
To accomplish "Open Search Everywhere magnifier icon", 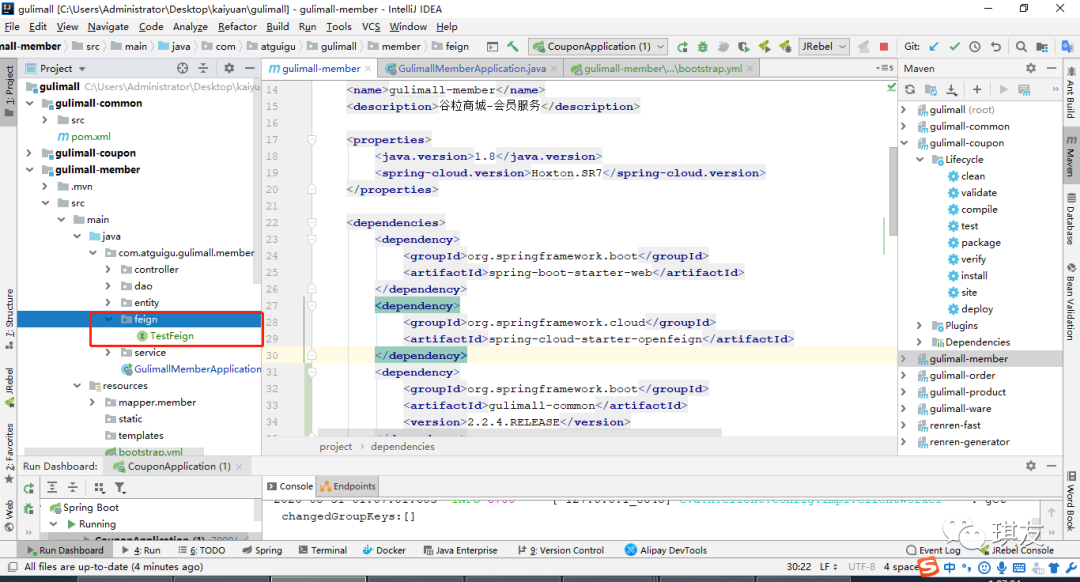I will click(x=1021, y=46).
